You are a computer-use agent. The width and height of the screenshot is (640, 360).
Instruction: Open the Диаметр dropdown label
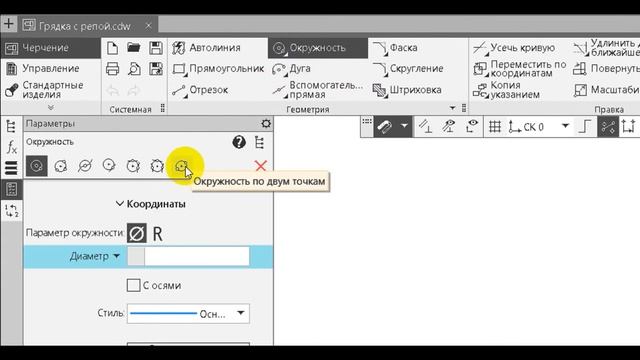pos(95,256)
